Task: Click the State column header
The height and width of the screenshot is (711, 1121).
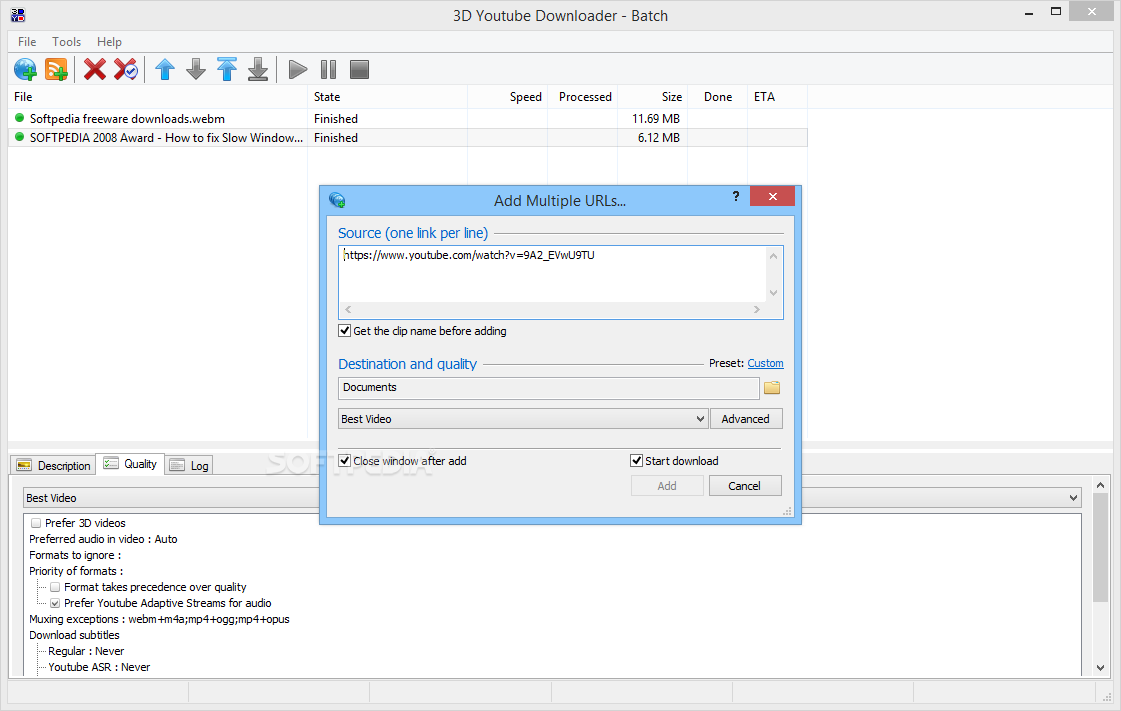Action: point(387,96)
